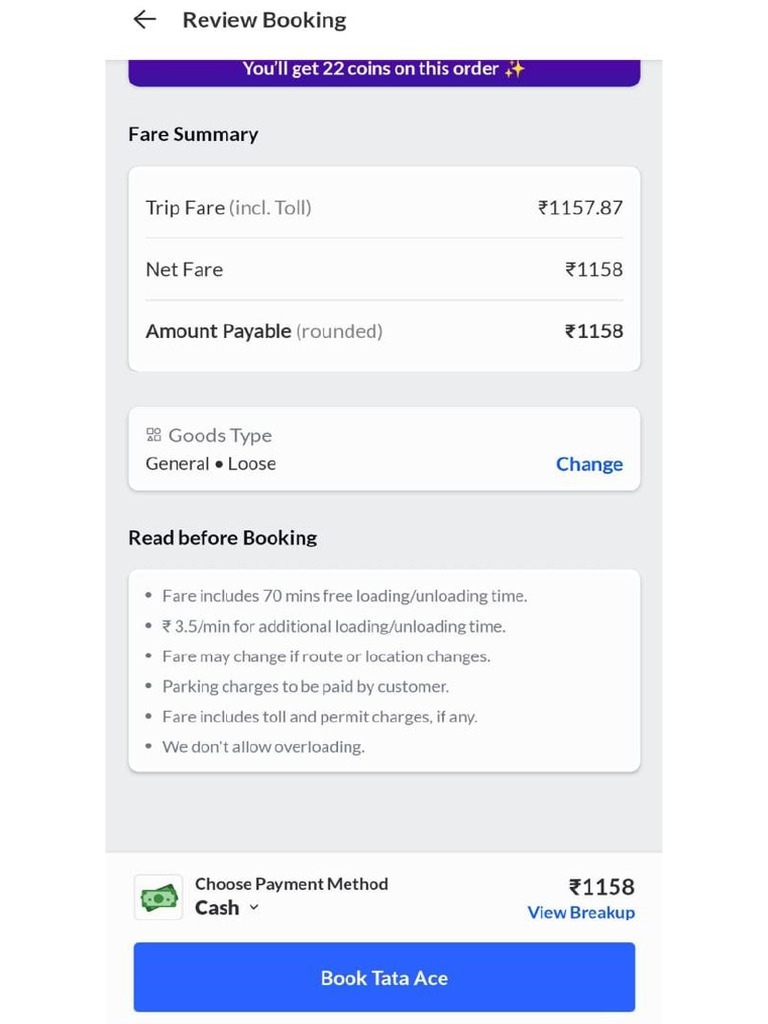The width and height of the screenshot is (768, 1024).
Task: Tap the General Loose goods text
Action: coord(210,464)
